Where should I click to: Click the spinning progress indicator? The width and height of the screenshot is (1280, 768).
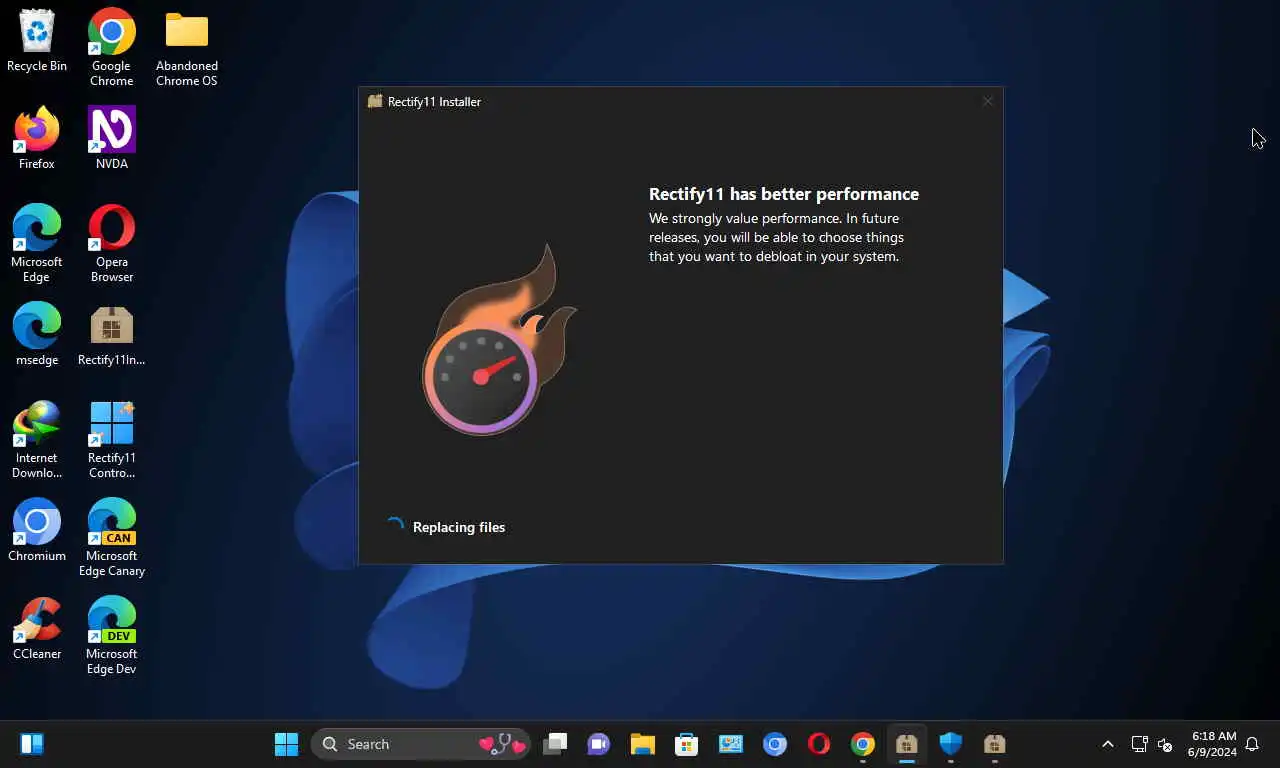396,526
